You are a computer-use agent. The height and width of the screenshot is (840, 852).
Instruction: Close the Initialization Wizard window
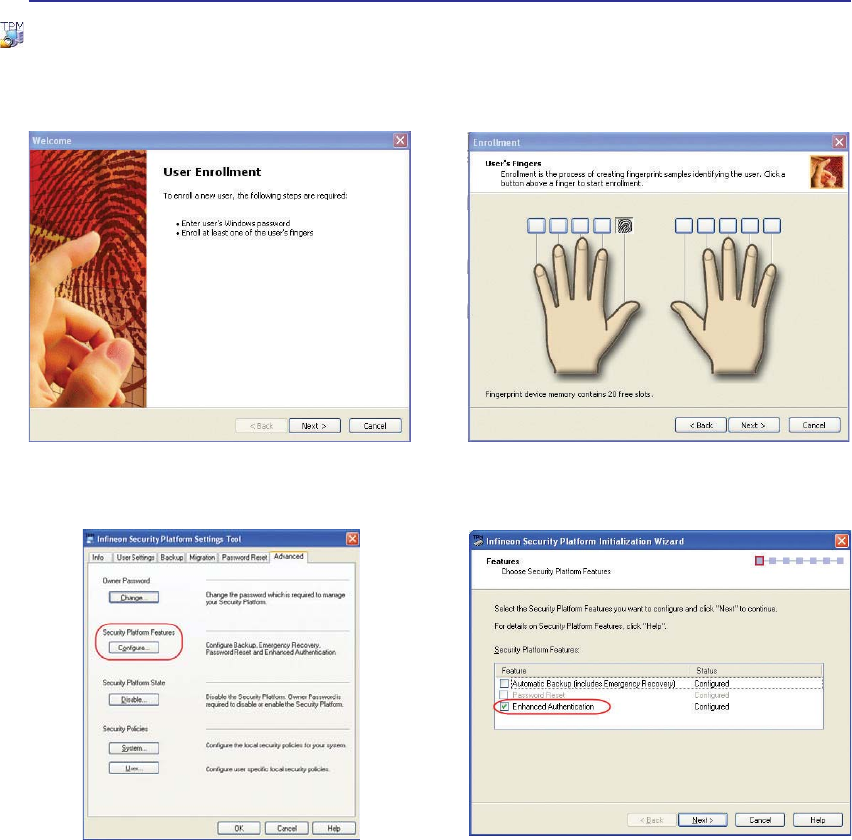(x=842, y=541)
